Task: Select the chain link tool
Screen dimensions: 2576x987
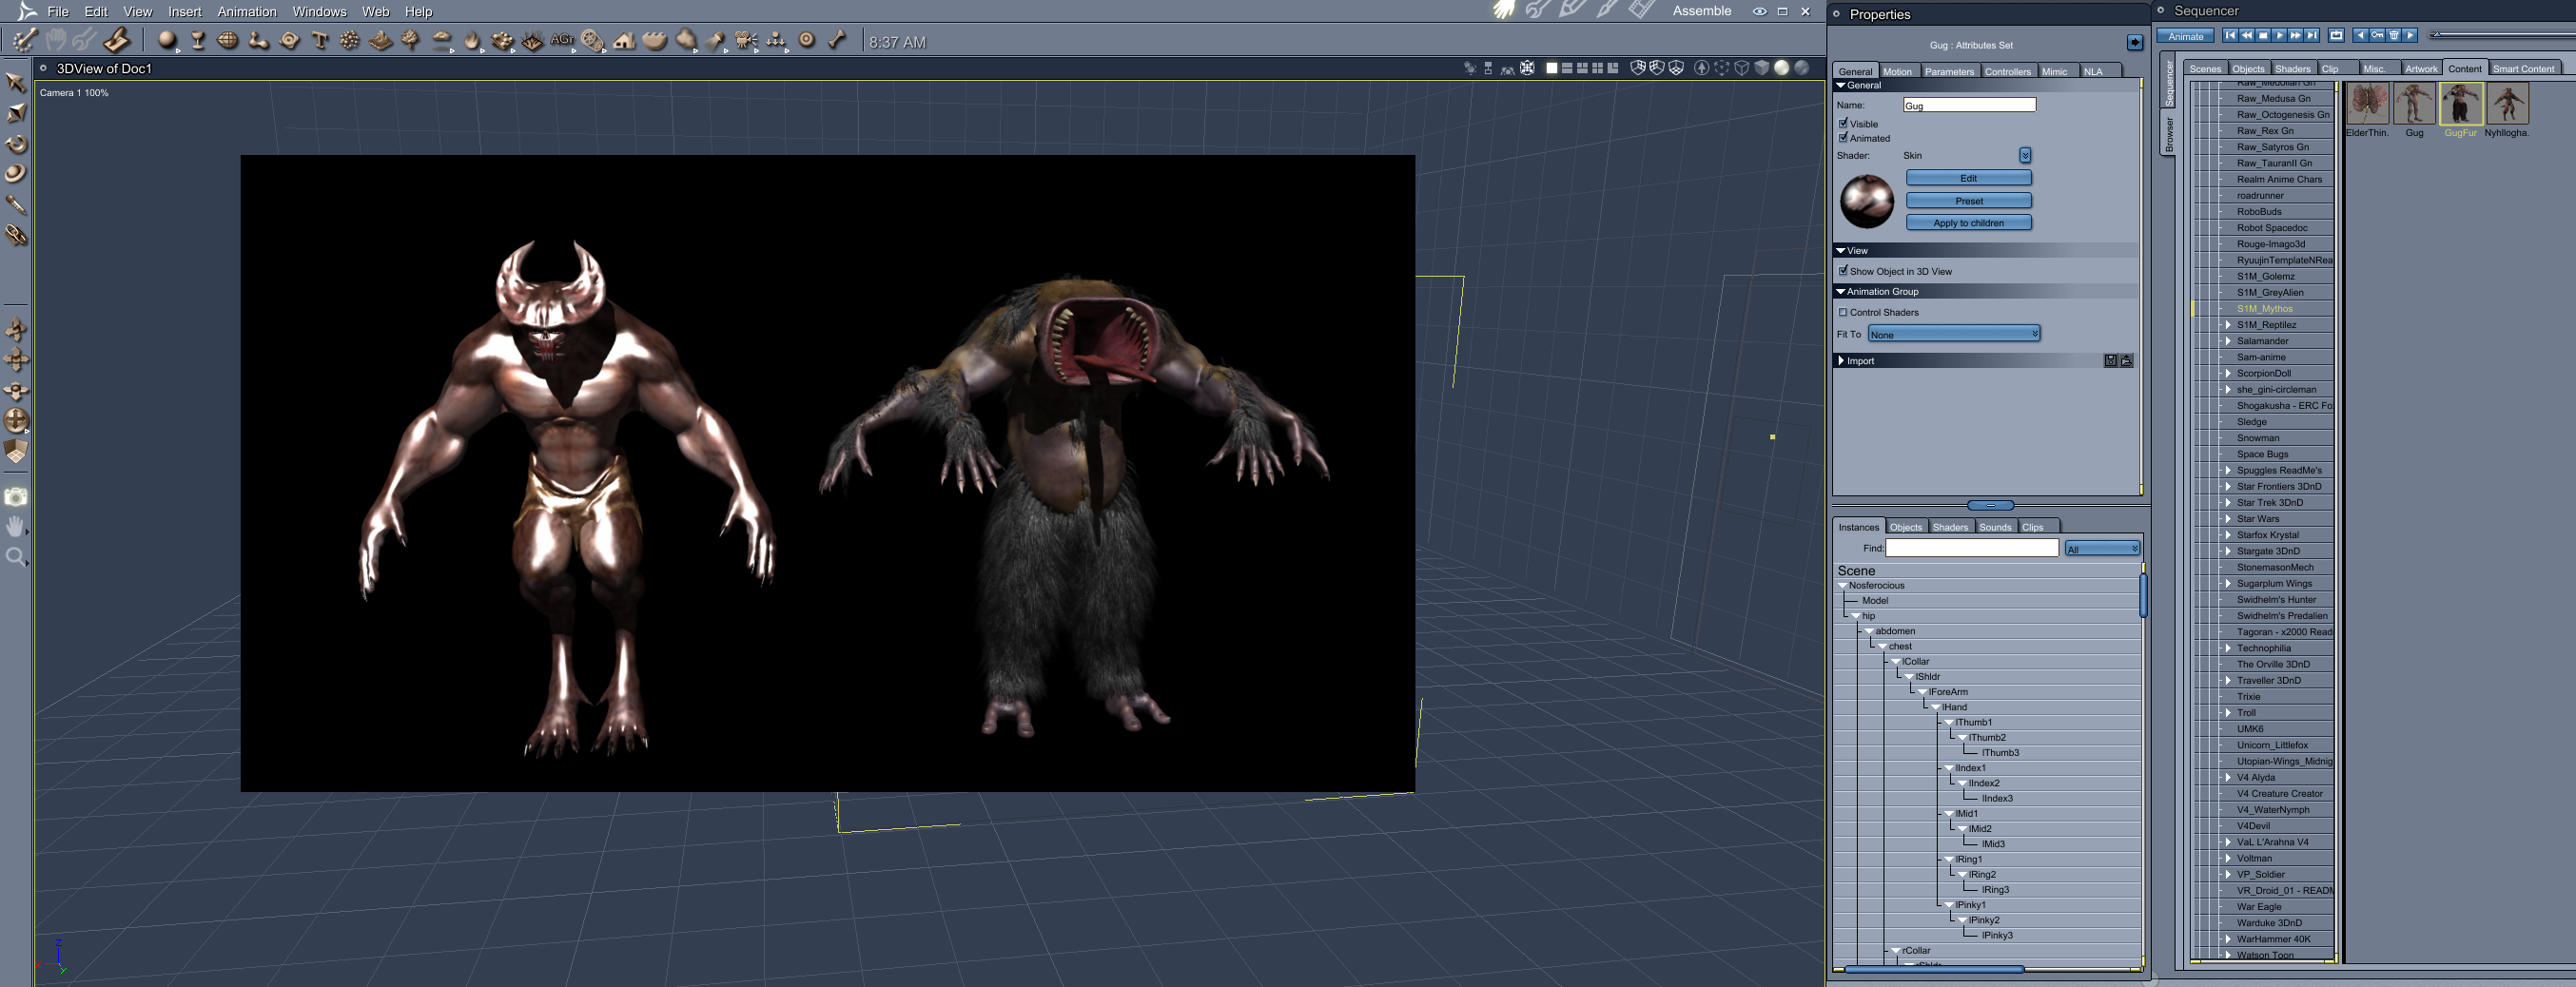Action: (16, 235)
